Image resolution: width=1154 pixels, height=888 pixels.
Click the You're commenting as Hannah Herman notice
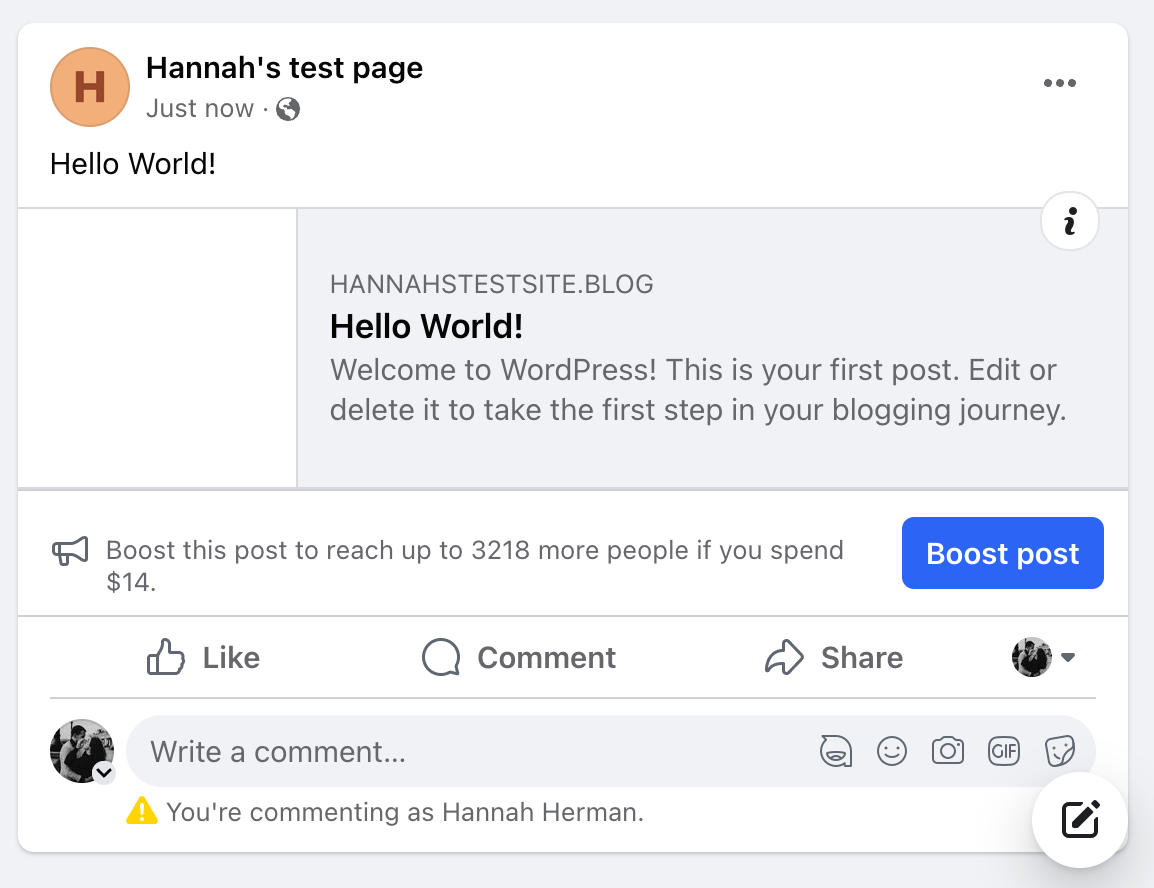coord(405,812)
